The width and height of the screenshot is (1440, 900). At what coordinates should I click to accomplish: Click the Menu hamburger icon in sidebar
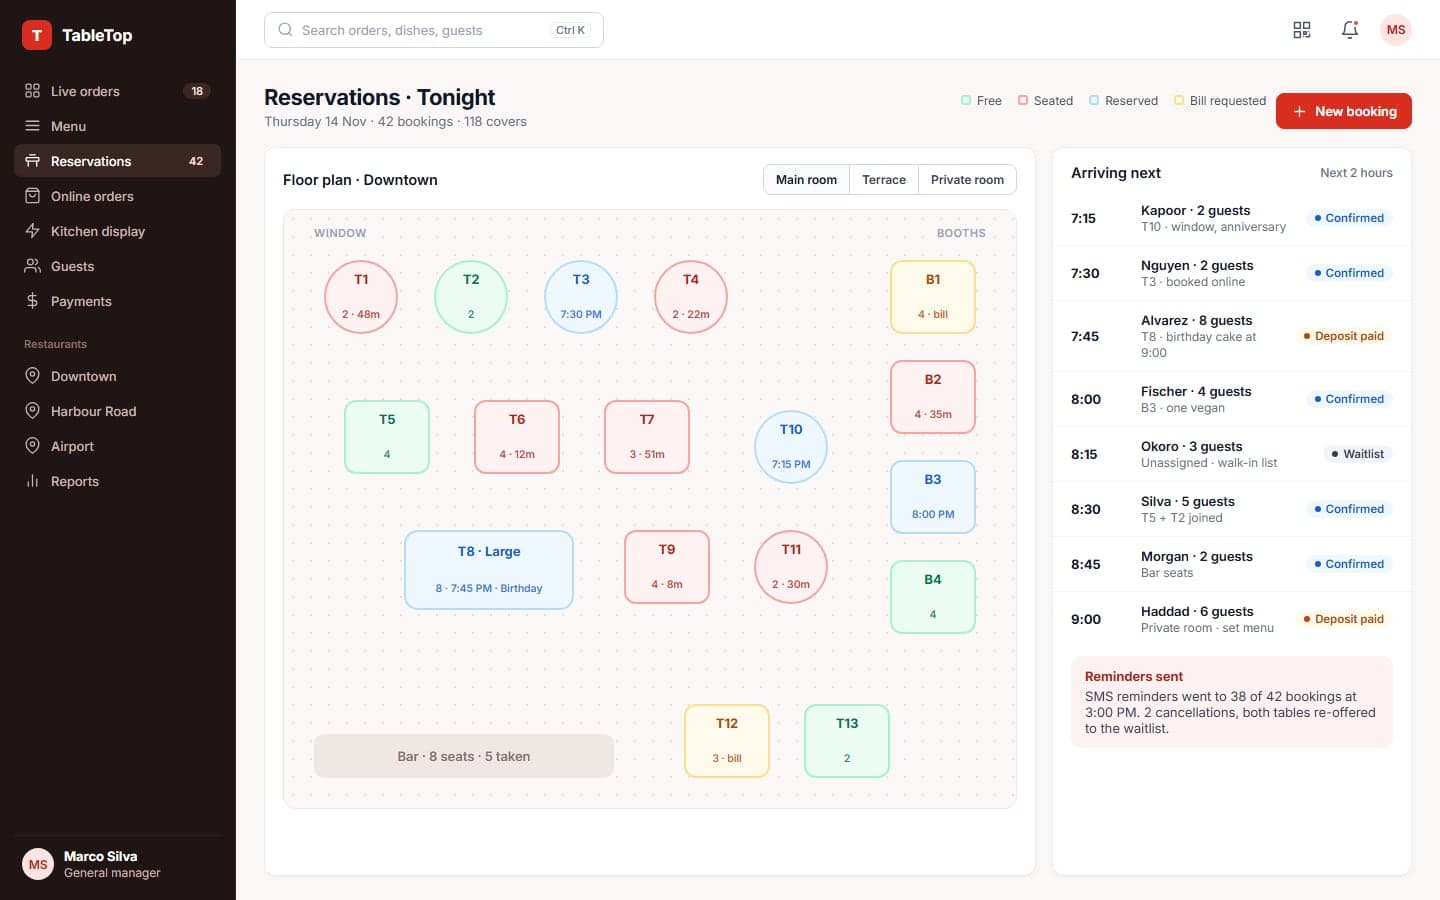click(32, 126)
